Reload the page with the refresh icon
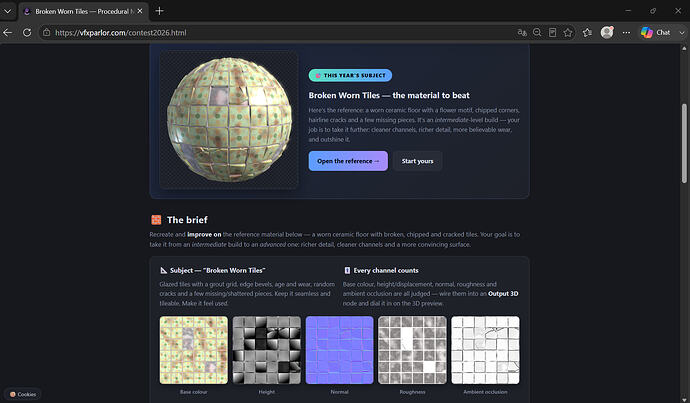690x403 pixels. tap(27, 33)
